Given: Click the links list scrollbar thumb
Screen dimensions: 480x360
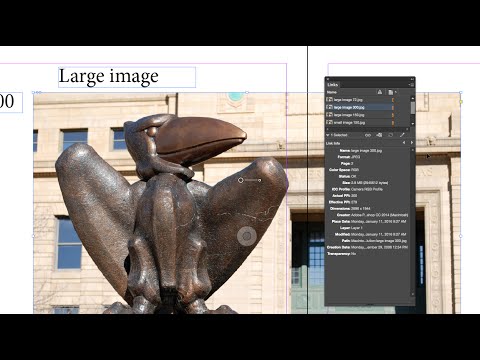Looking at the screenshot, I should [413, 108].
